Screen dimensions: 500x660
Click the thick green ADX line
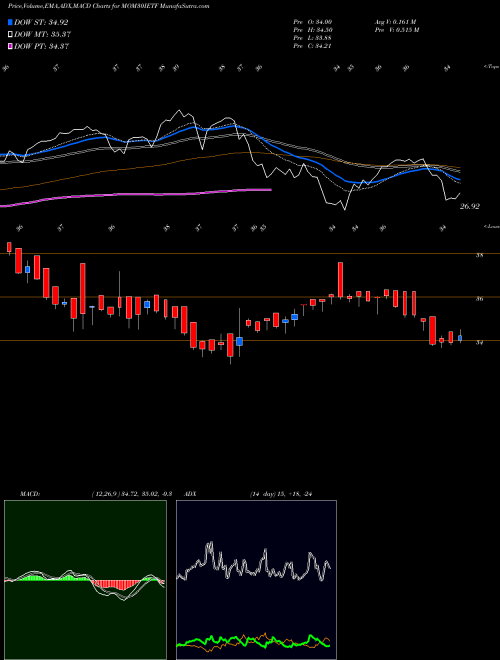pos(253,642)
